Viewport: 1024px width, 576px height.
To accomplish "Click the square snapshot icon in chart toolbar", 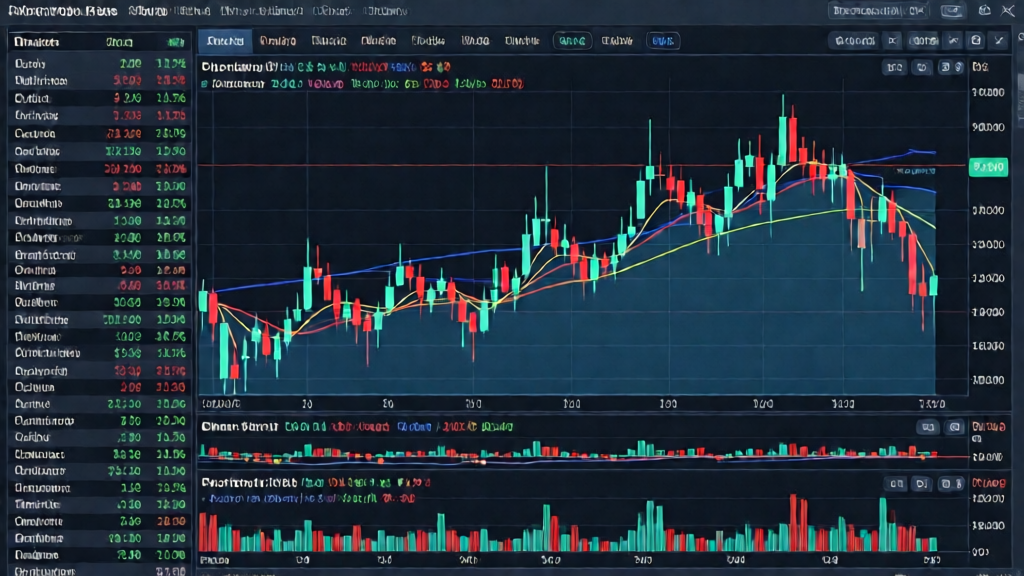I will click(976, 40).
